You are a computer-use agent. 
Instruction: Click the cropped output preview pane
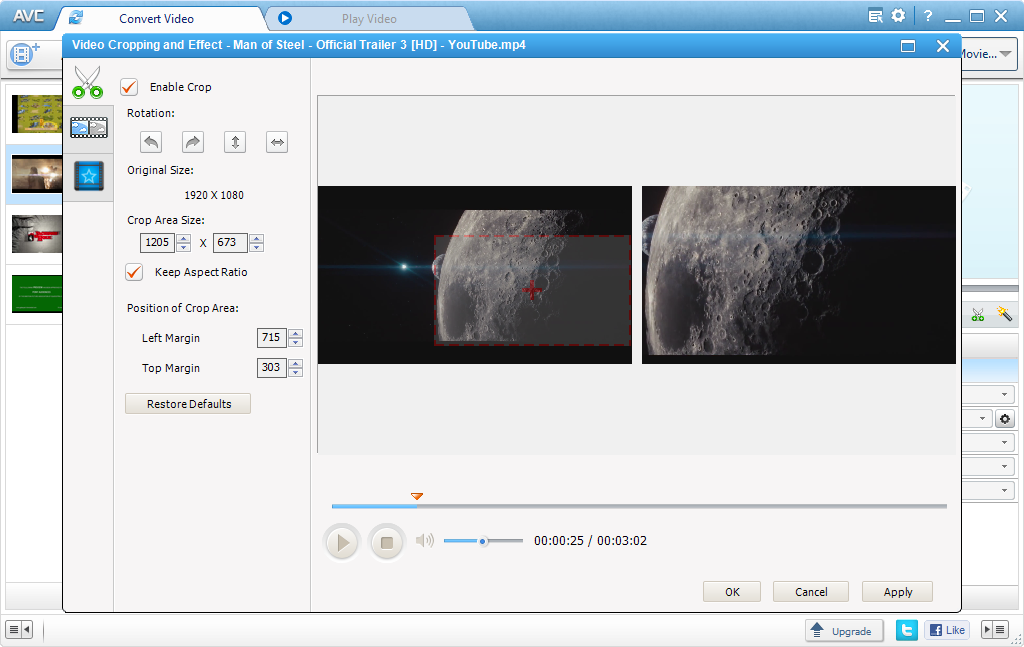pyautogui.click(x=799, y=275)
